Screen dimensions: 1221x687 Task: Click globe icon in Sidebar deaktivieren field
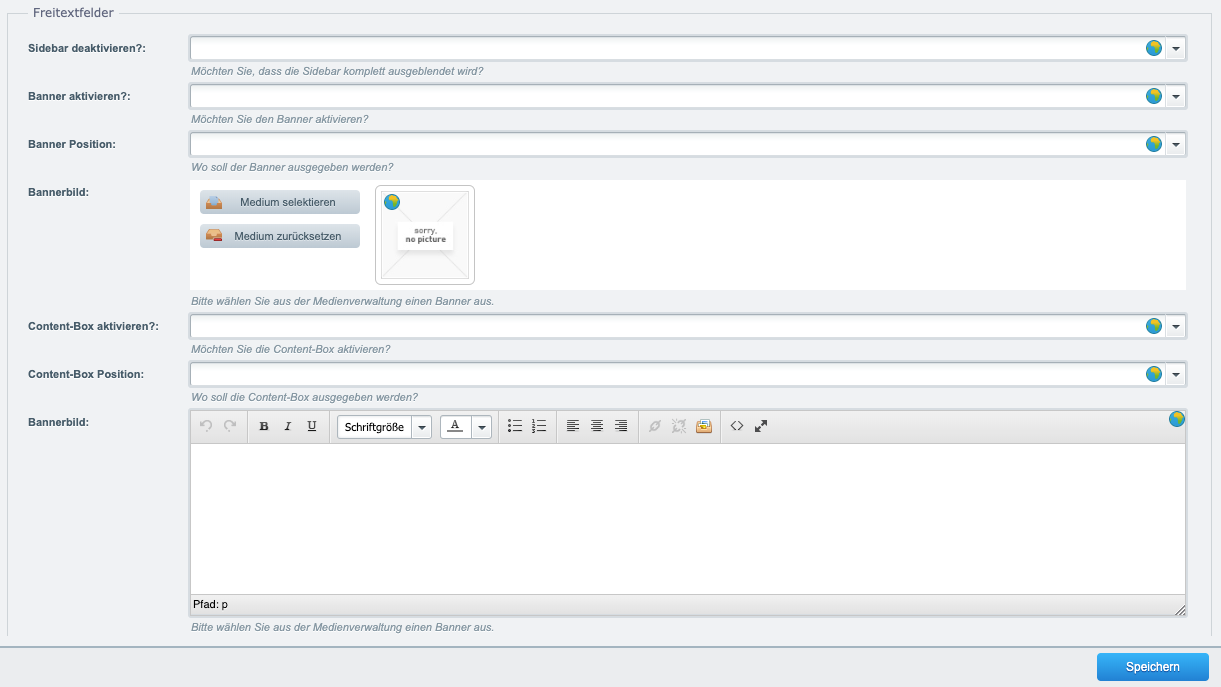[x=1154, y=48]
